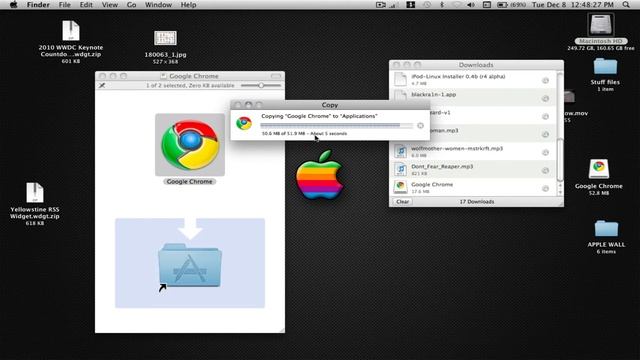This screenshot has height=360, width=640.
Task: Click the Downloads window scrollbar thumb
Action: click(x=560, y=160)
